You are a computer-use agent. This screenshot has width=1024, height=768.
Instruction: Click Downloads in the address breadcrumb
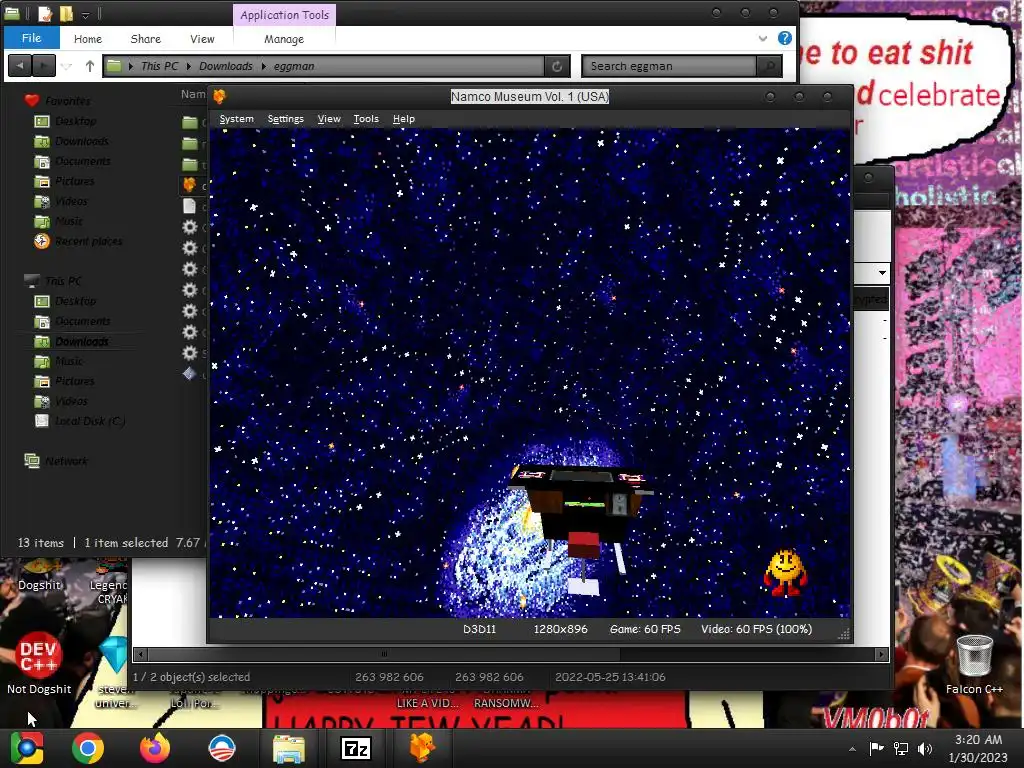tap(225, 66)
